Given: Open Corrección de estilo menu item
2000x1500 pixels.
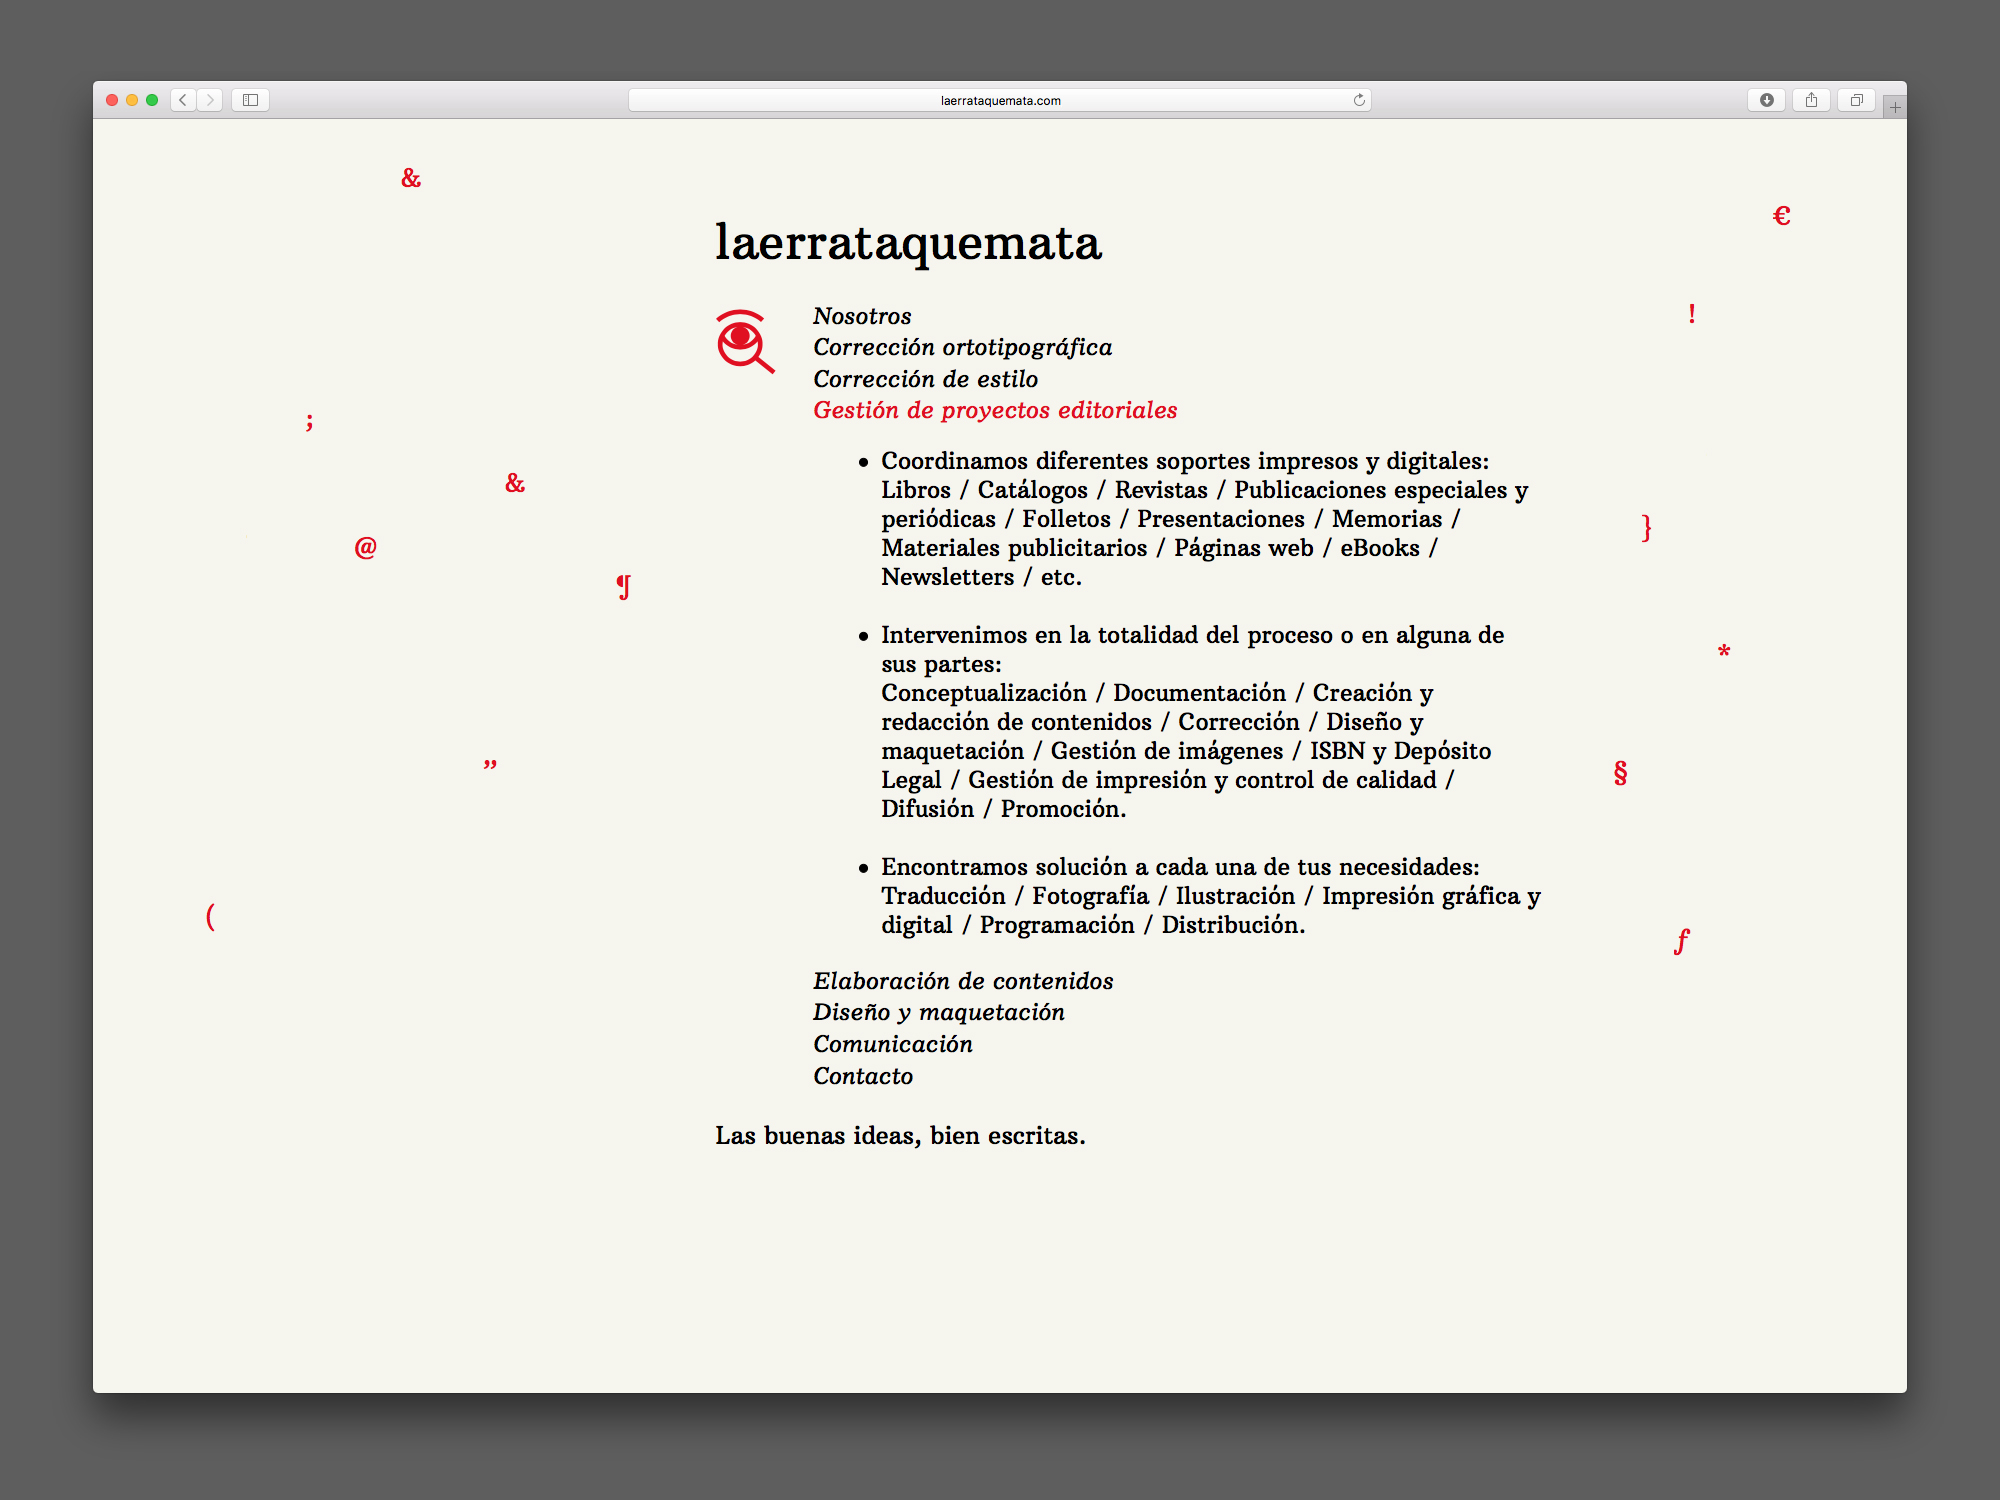Looking at the screenshot, I should pos(925,379).
